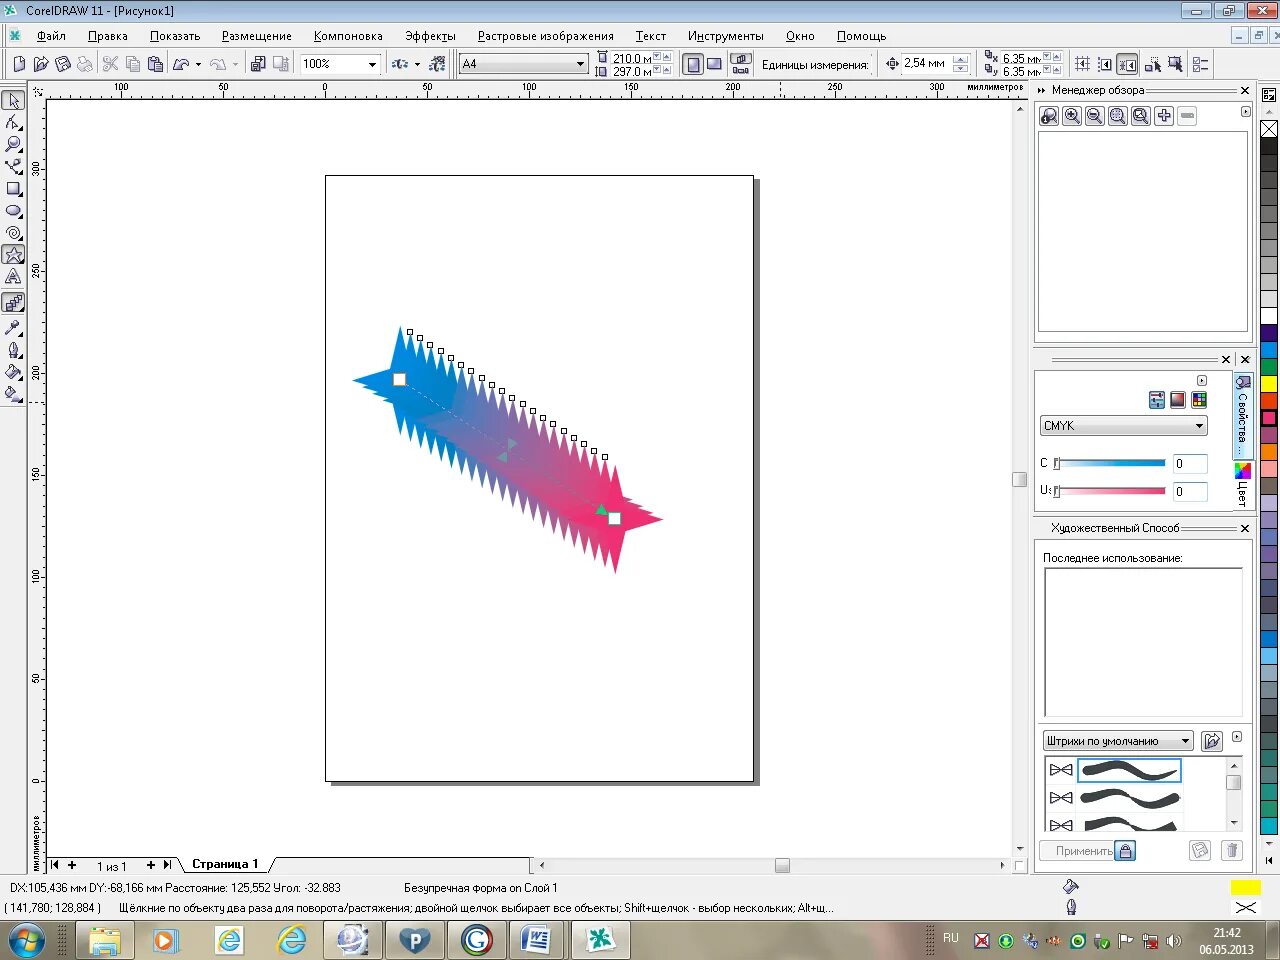Expand the 100% zoom level dropdown
Viewport: 1280px width, 960px height.
click(372, 63)
